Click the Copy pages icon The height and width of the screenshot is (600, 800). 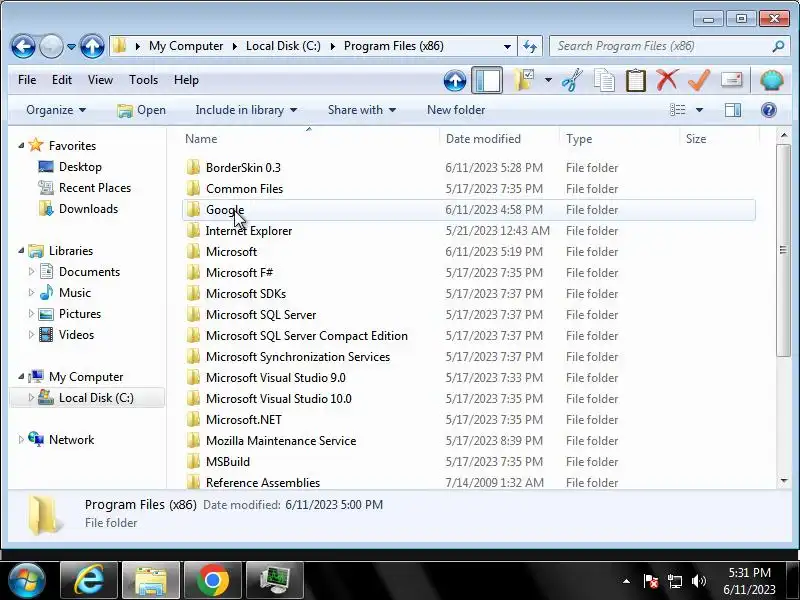point(604,80)
